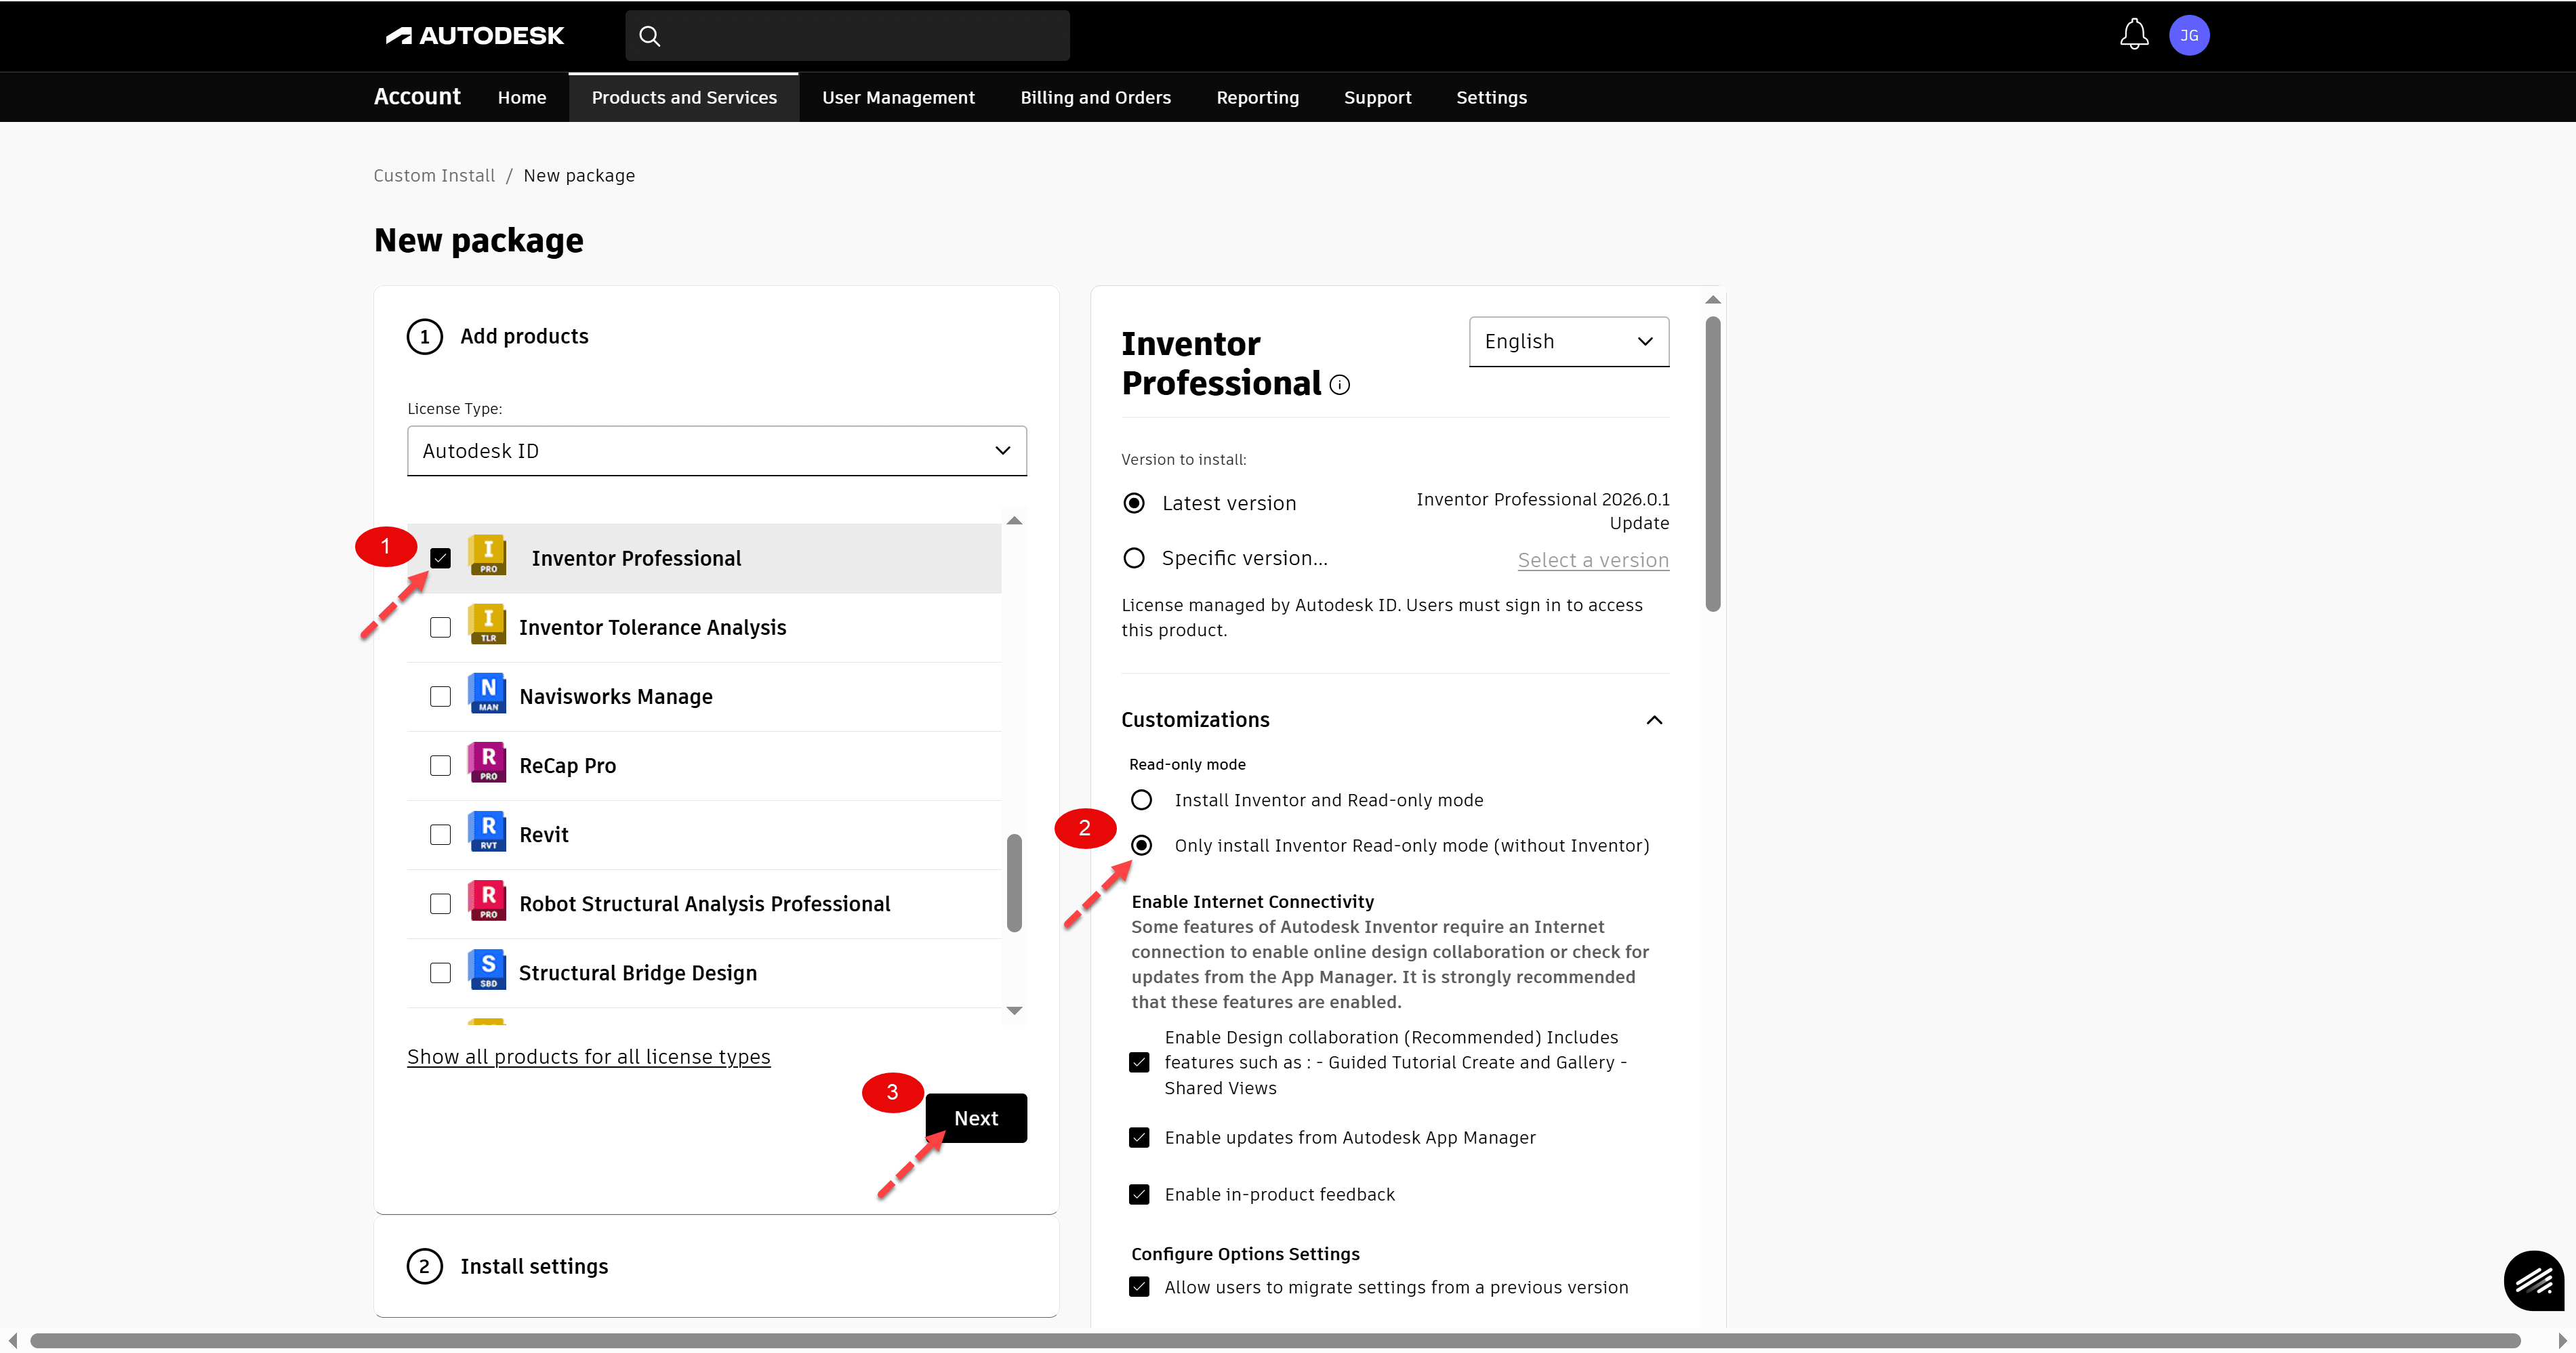
Task: Toggle Enable updates from Autodesk App Manager
Action: (1139, 1137)
